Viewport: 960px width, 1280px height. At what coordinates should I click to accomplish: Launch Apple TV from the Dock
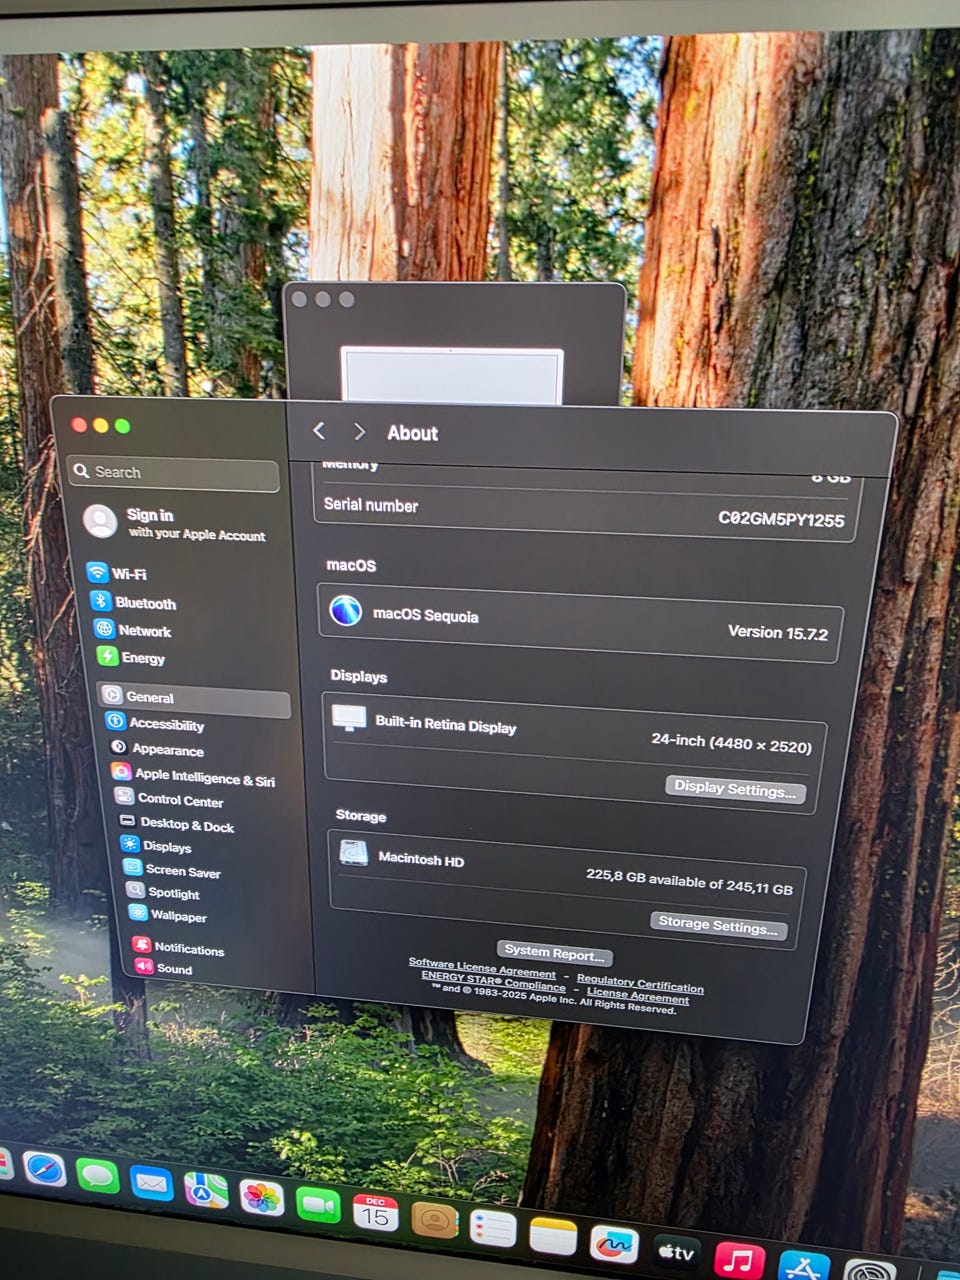[676, 1252]
